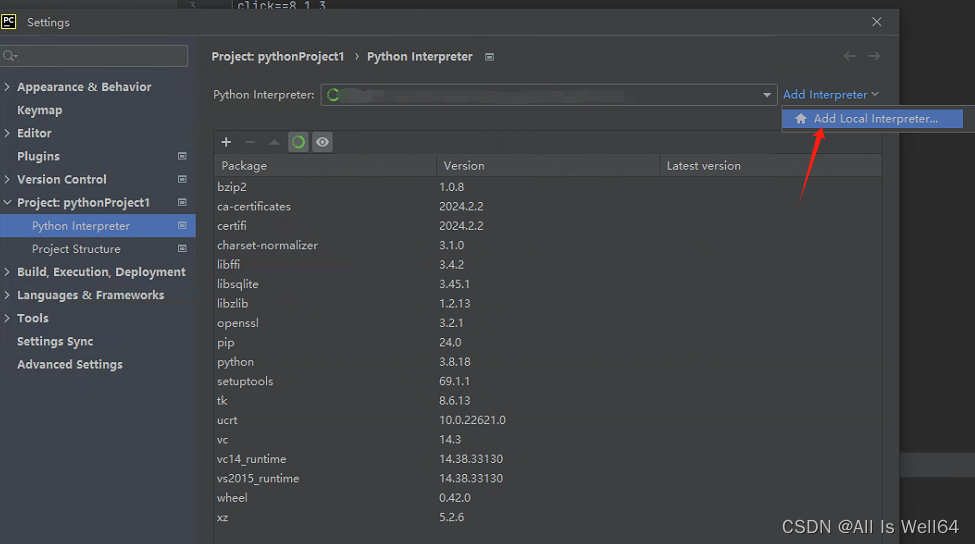Select the libzlib package row

(547, 303)
